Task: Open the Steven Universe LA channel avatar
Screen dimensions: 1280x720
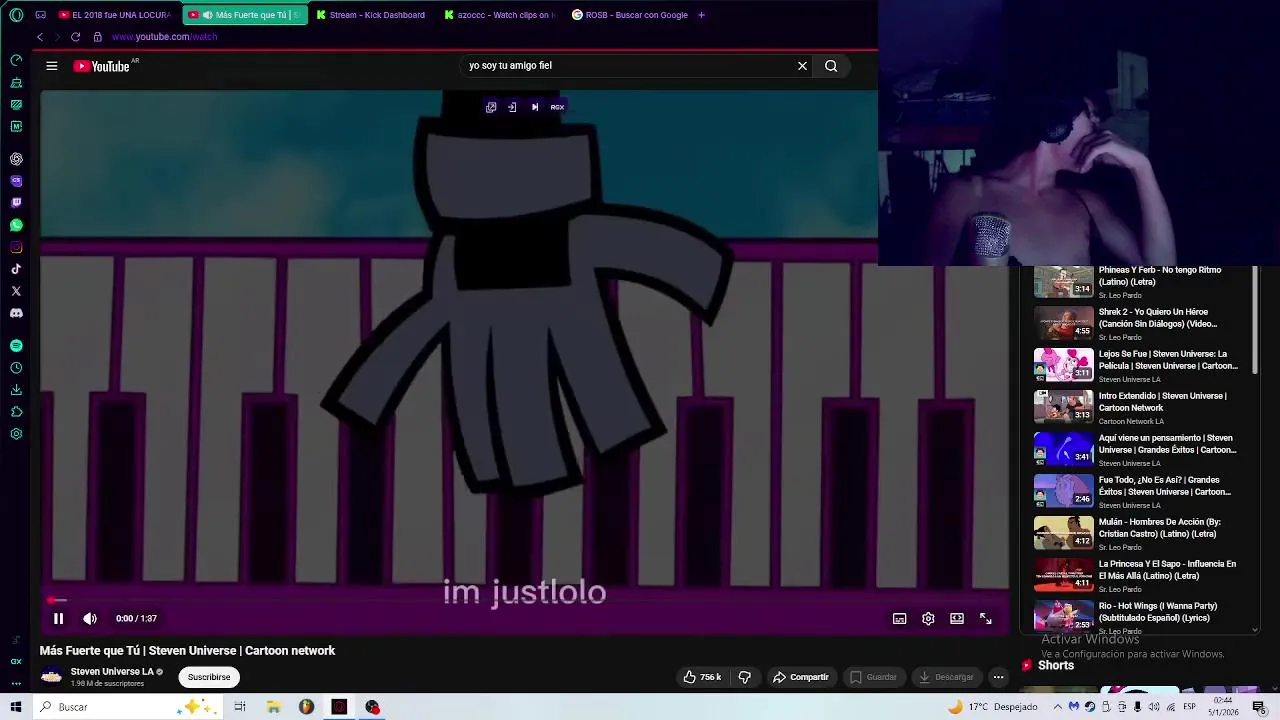Action: tap(51, 677)
